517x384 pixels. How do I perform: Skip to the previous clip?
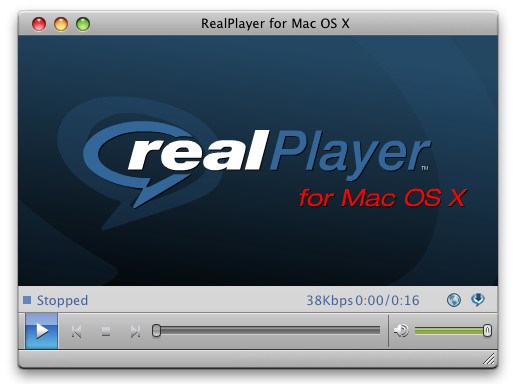click(x=77, y=331)
